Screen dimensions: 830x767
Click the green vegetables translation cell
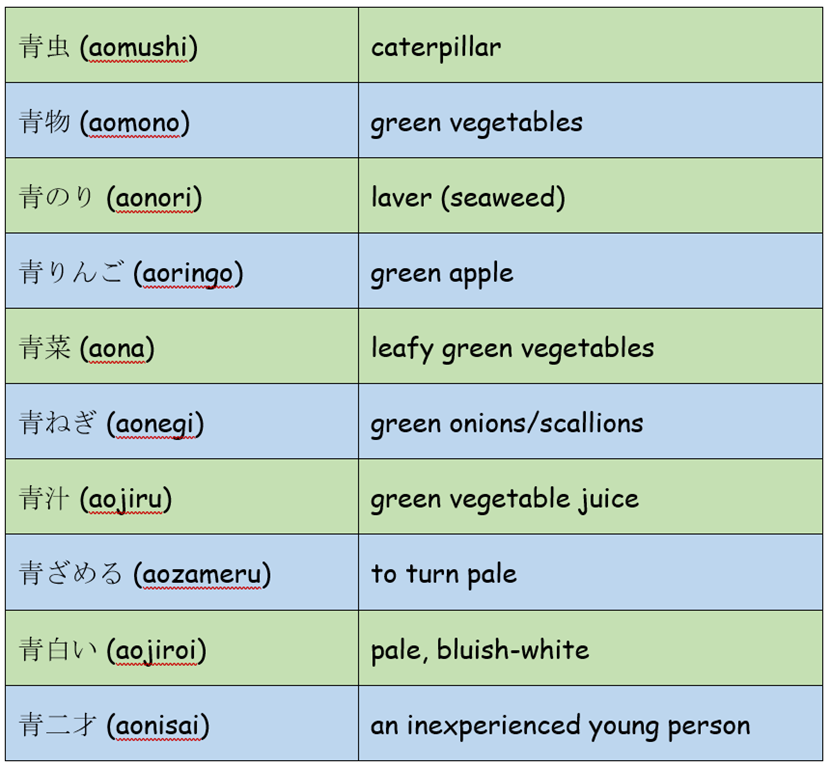(590, 120)
